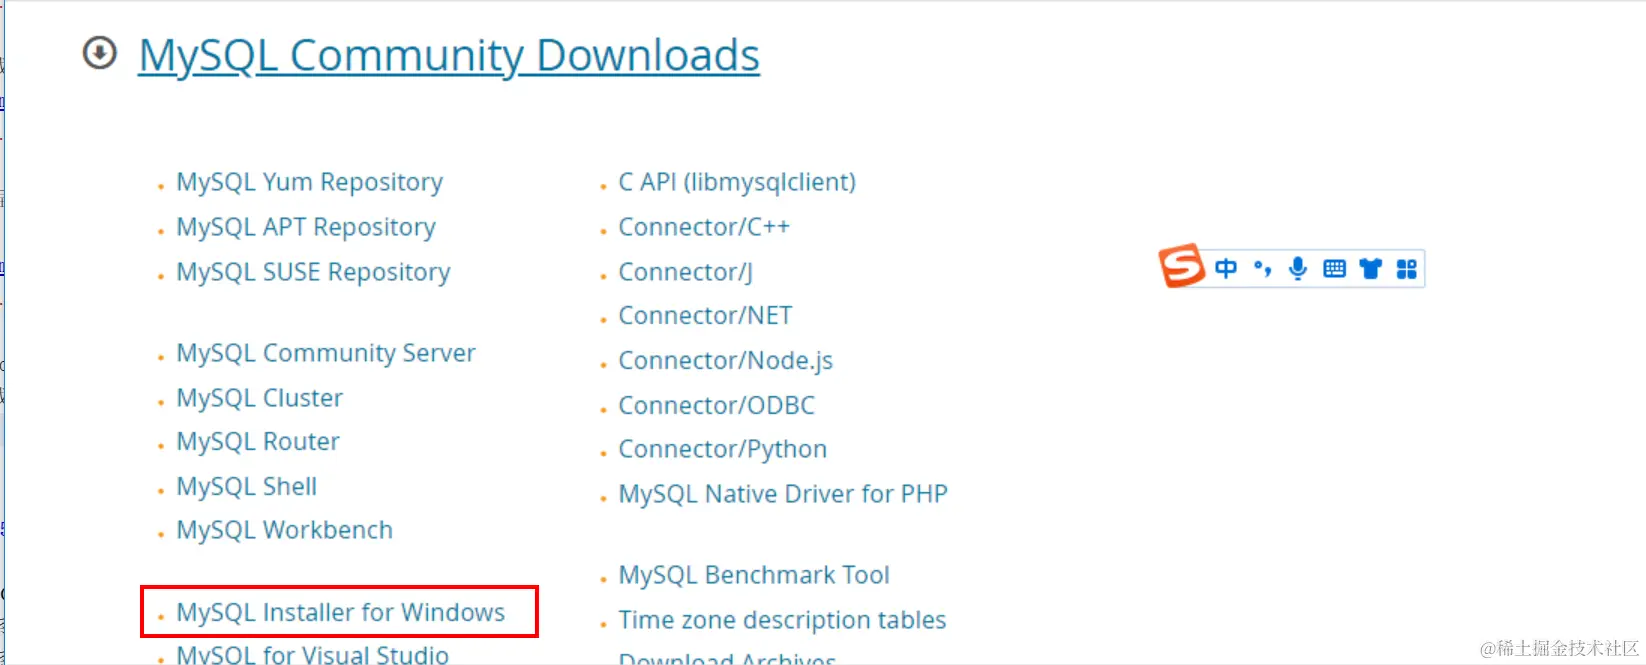Open Connector/Python link
The image size is (1646, 665).
coord(723,450)
